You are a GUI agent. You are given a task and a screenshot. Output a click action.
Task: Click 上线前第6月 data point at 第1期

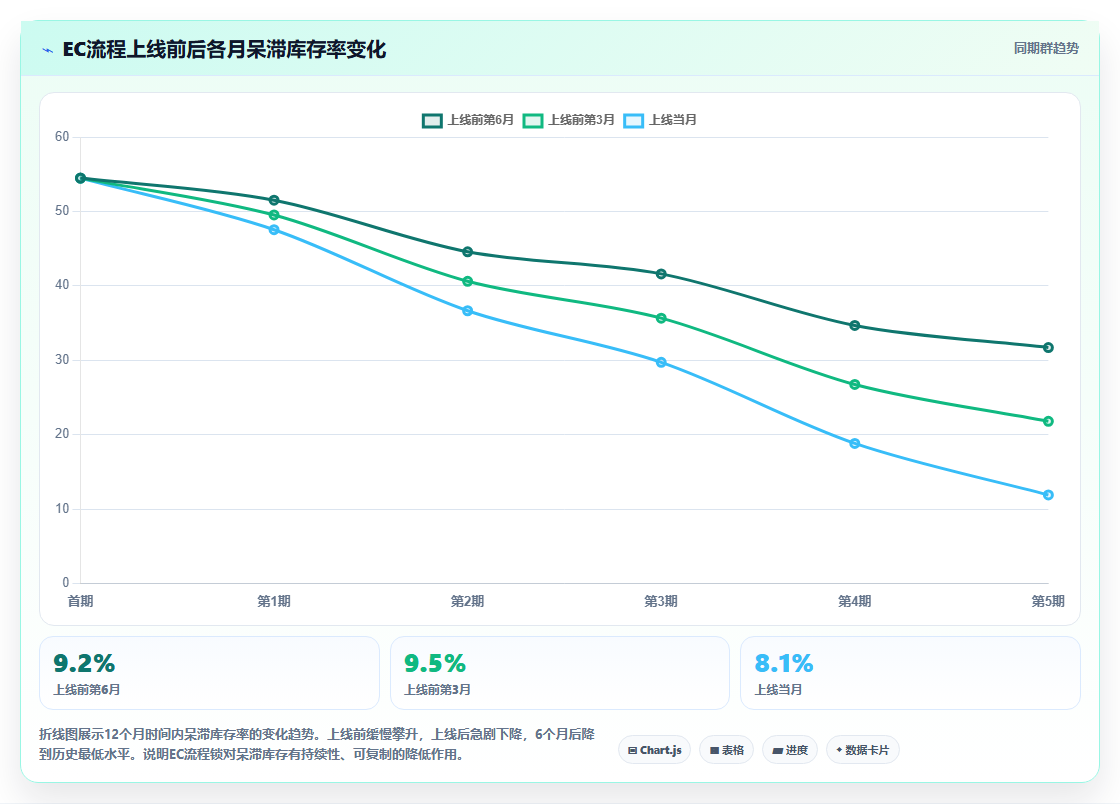coord(274,200)
